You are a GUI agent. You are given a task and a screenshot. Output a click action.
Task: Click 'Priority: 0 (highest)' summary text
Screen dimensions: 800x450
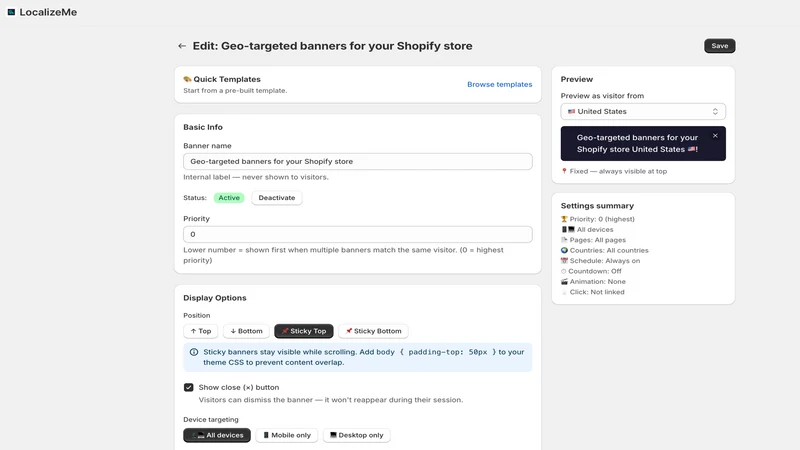pyautogui.click(x=602, y=219)
